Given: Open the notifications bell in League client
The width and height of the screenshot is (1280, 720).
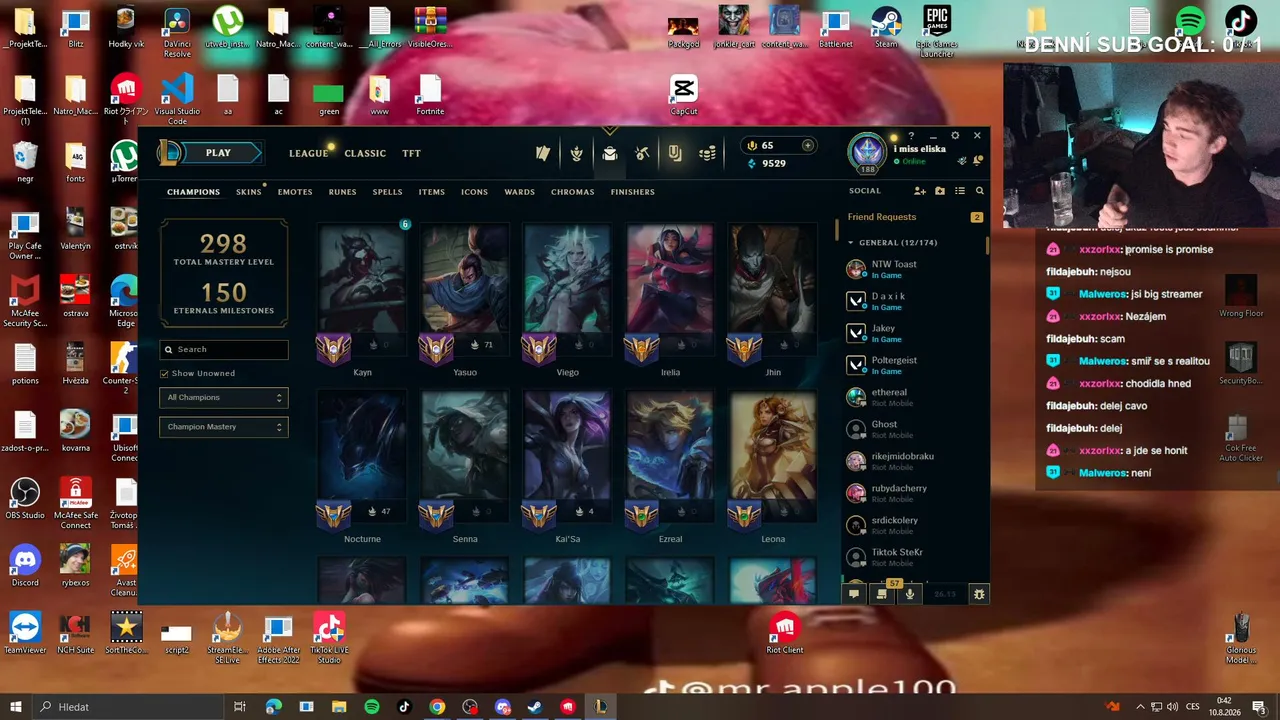Looking at the screenshot, I should pyautogui.click(x=977, y=161).
